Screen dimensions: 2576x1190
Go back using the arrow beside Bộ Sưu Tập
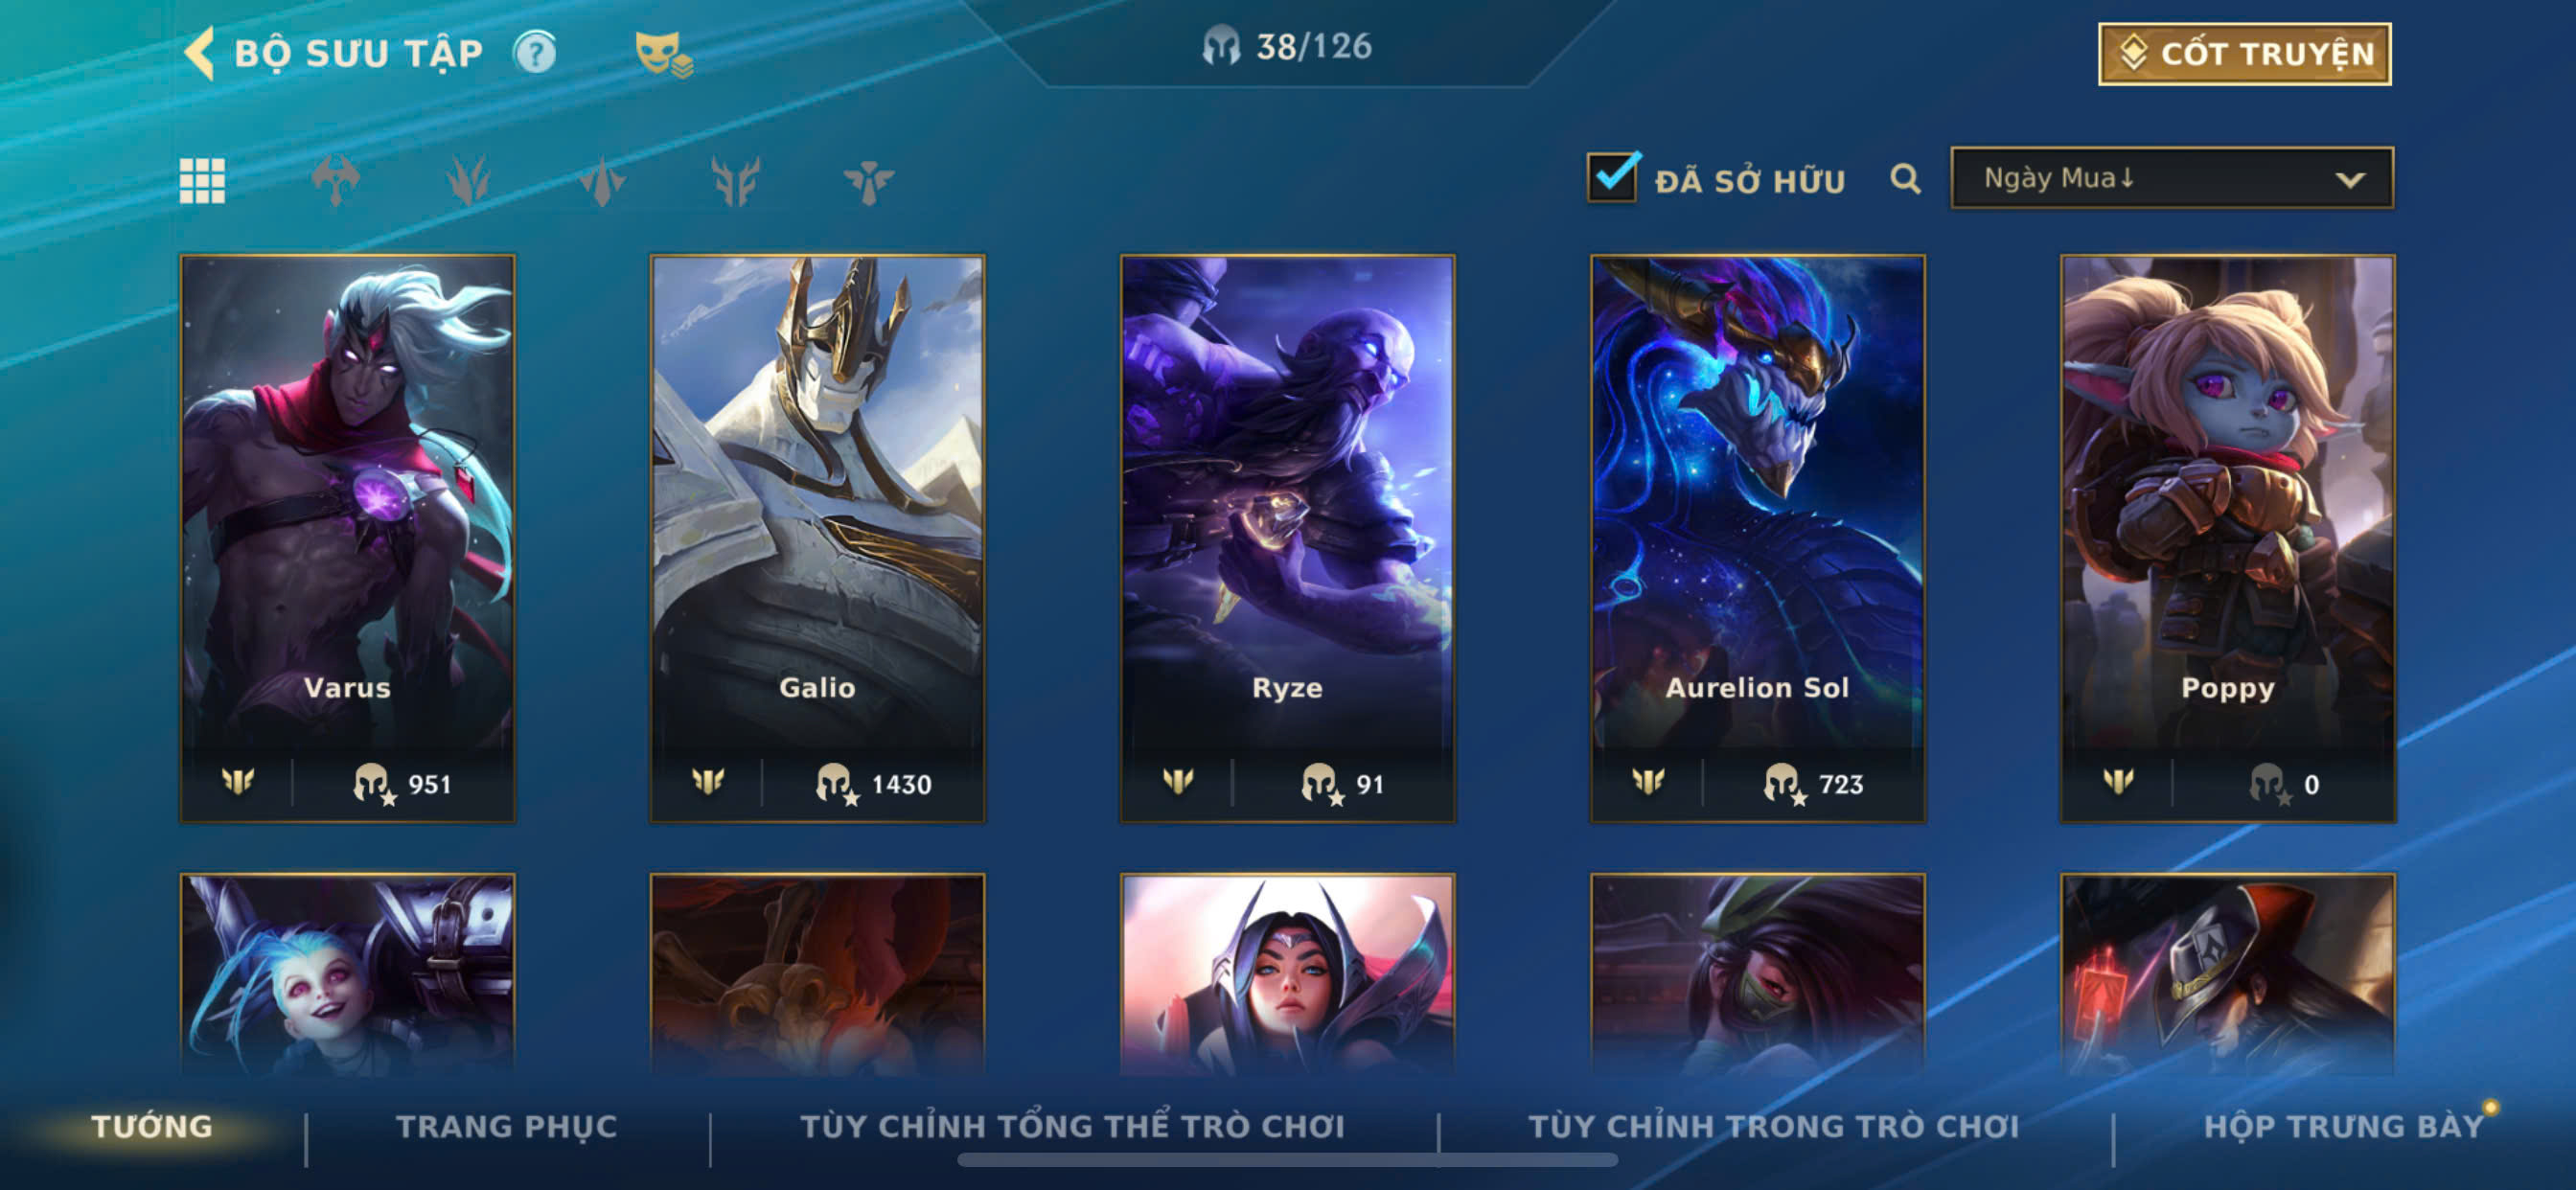tap(200, 52)
